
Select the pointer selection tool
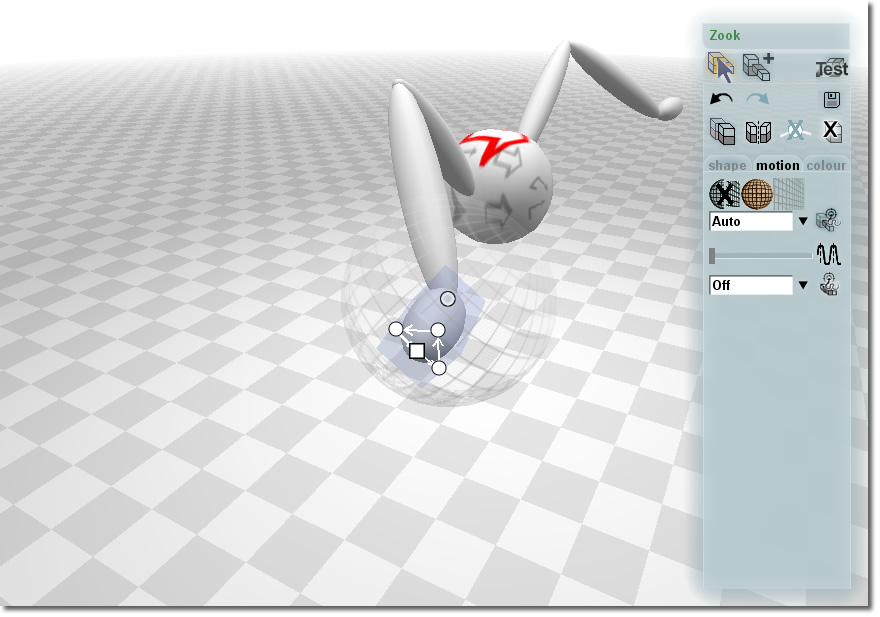click(x=721, y=67)
